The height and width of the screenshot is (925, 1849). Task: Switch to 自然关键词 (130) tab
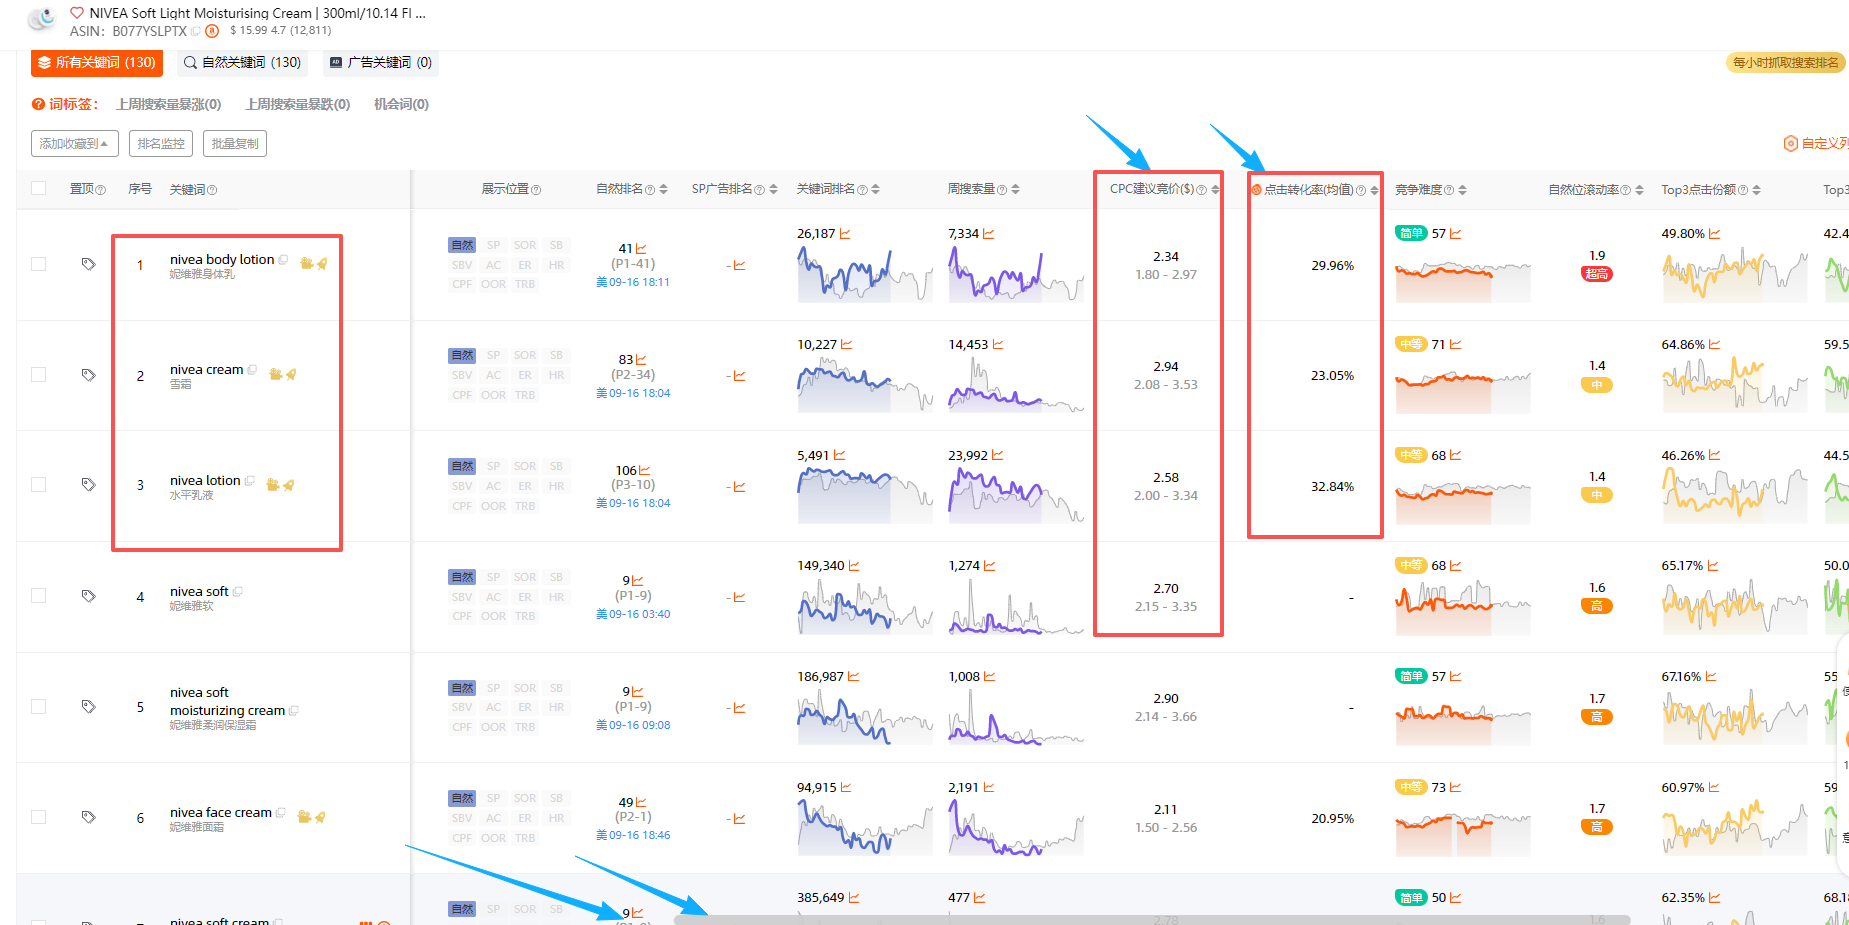tap(242, 63)
